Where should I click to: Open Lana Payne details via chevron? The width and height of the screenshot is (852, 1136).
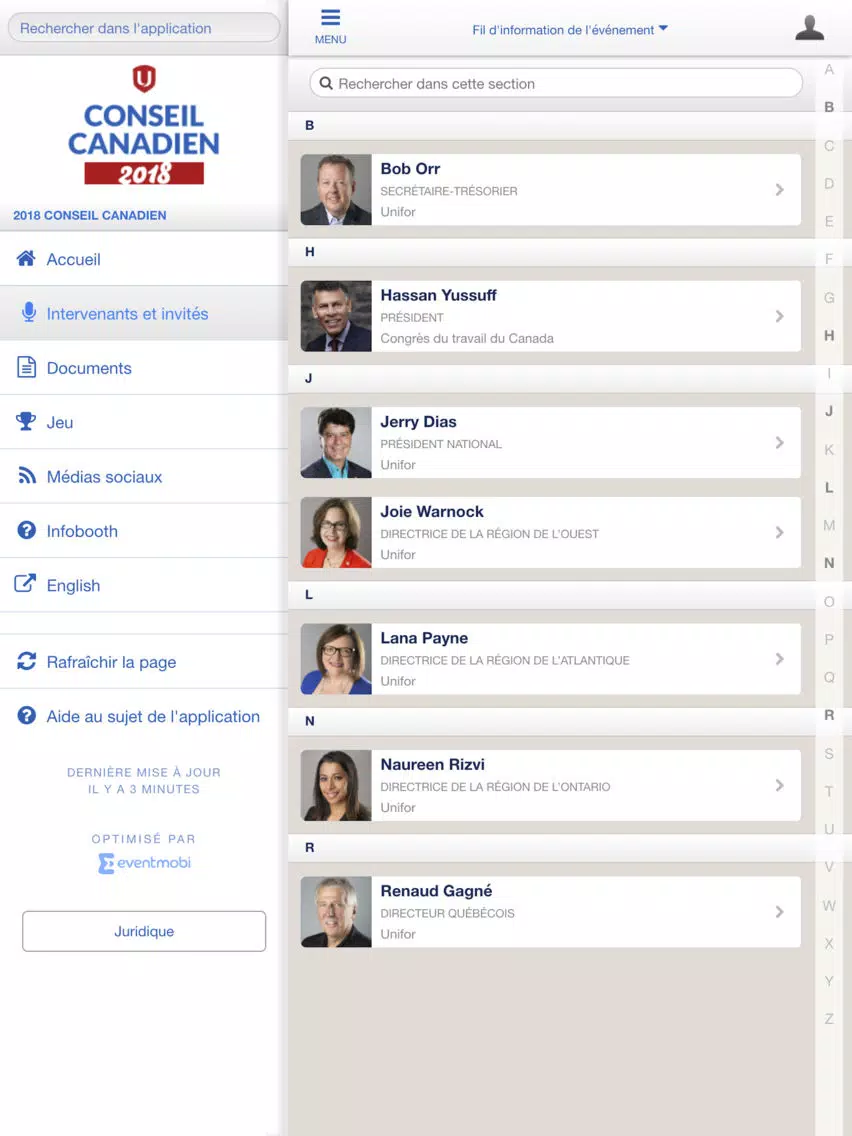pos(780,659)
